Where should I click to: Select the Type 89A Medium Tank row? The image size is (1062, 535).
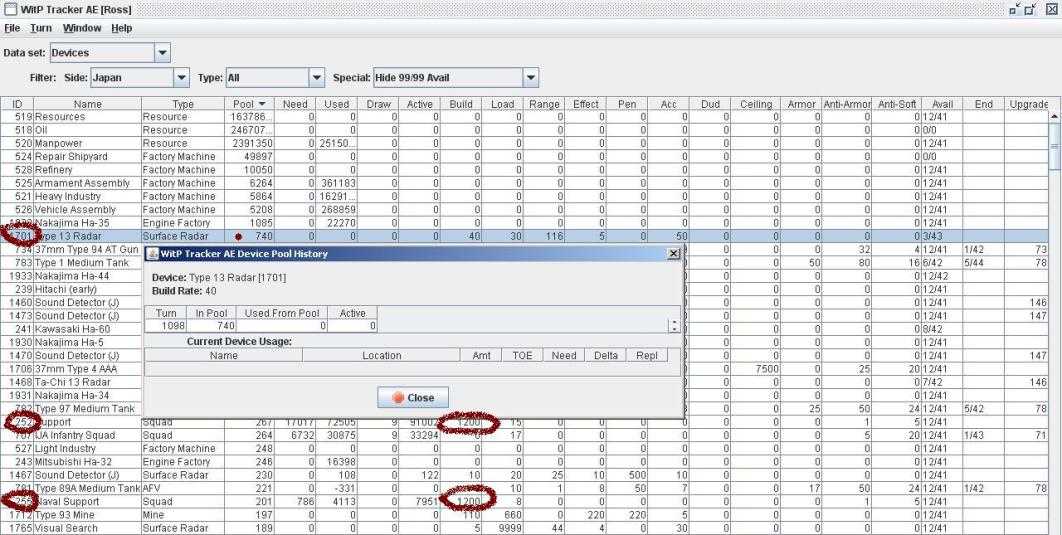click(x=525, y=488)
